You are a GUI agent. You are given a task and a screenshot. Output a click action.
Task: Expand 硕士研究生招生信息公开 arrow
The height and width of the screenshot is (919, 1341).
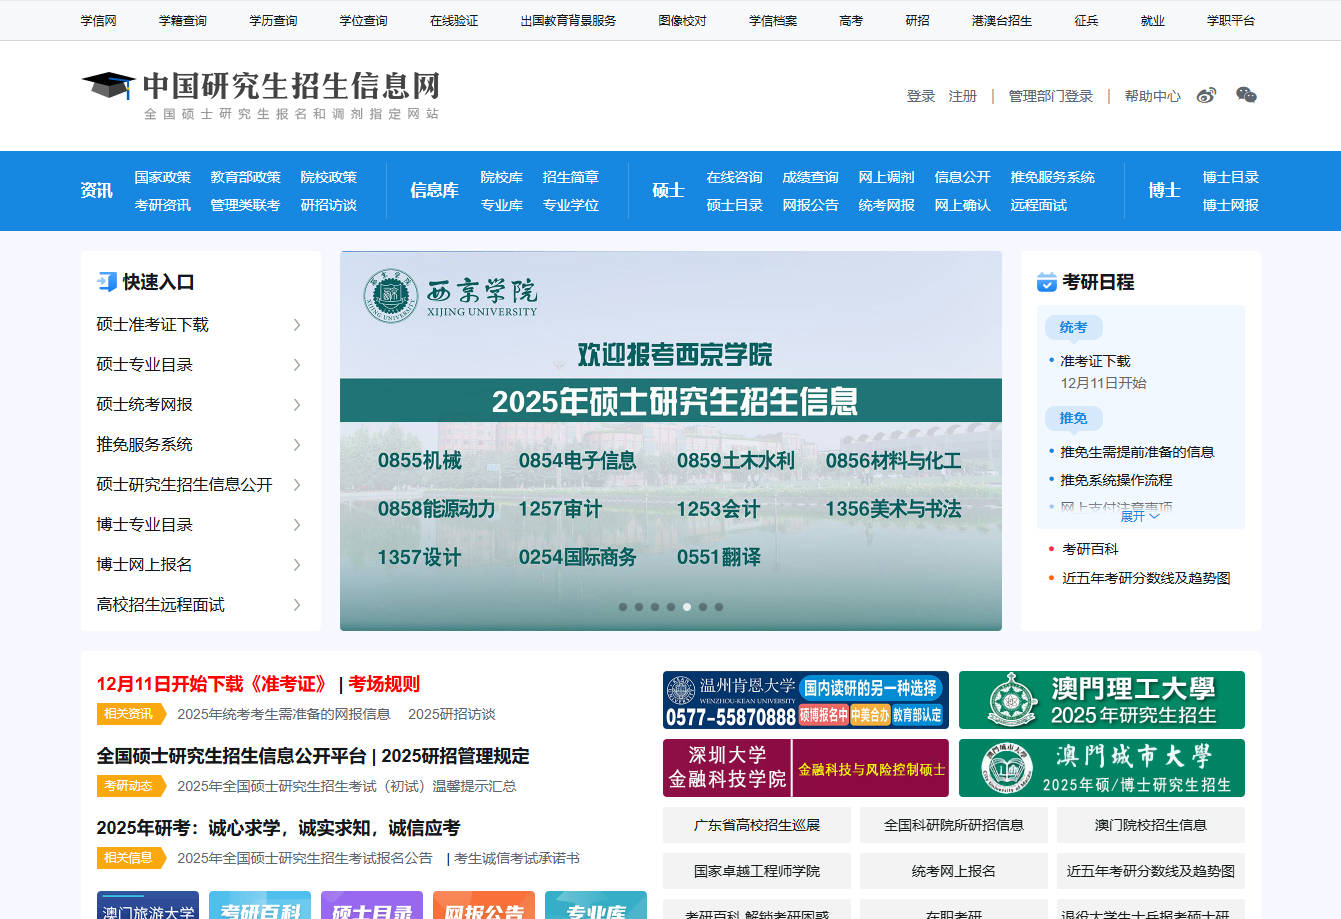[x=297, y=485]
